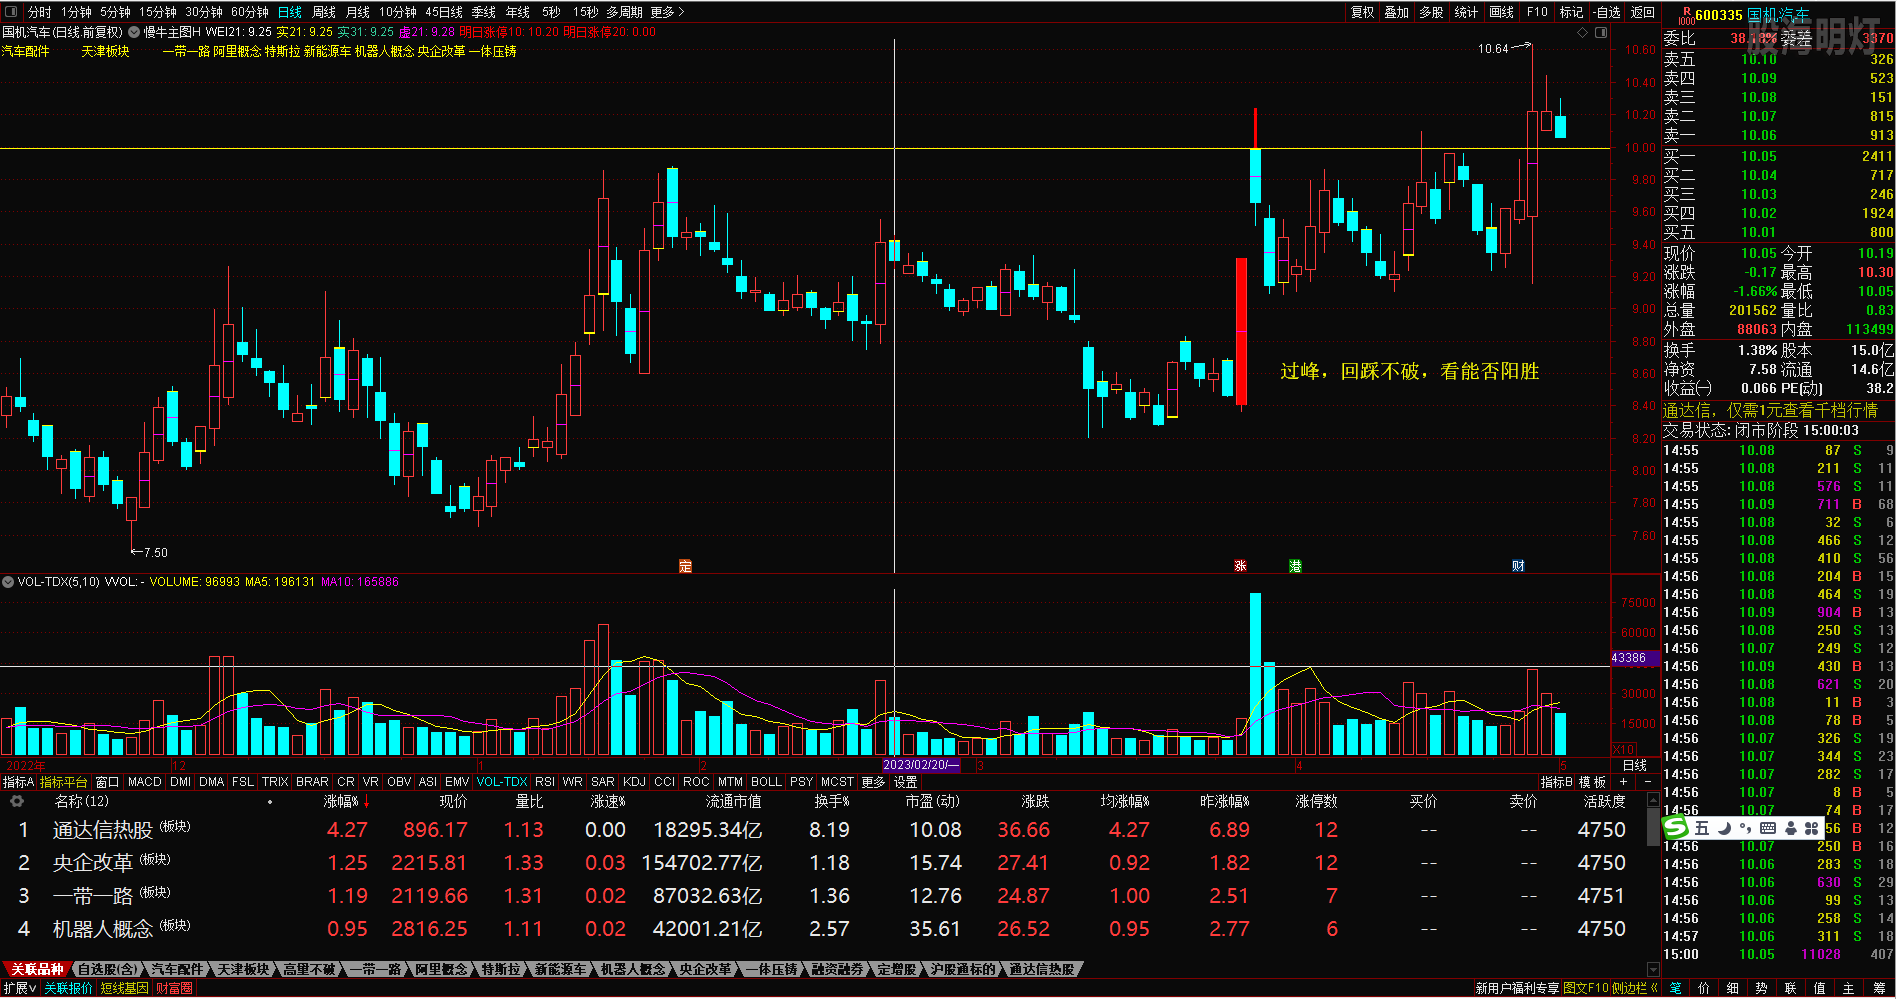Viewport: 1897px width, 999px height.
Task: Open the indicator dropdown circle beside 国机汽车
Action: coord(134,32)
